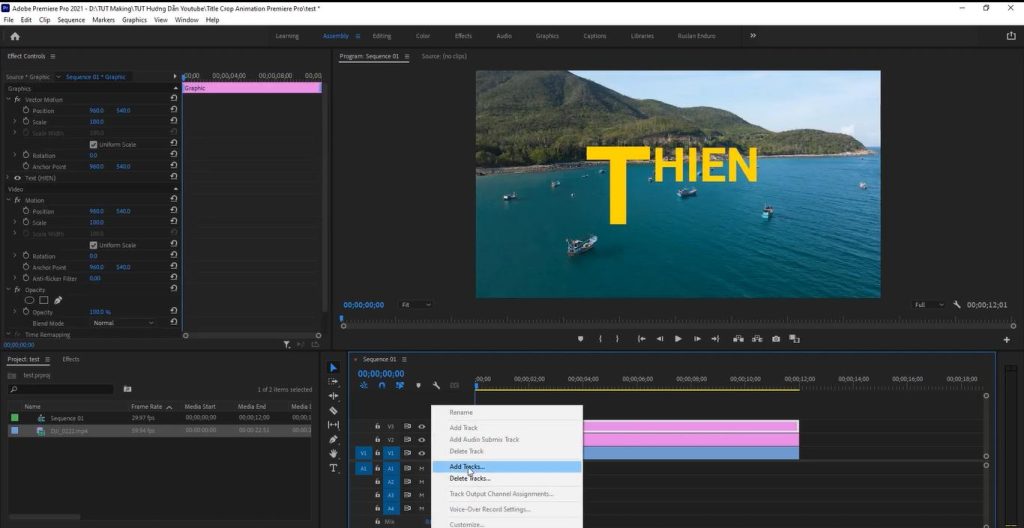The height and width of the screenshot is (528, 1024).
Task: Sort project items by Frame Rate
Action: [x=146, y=406]
